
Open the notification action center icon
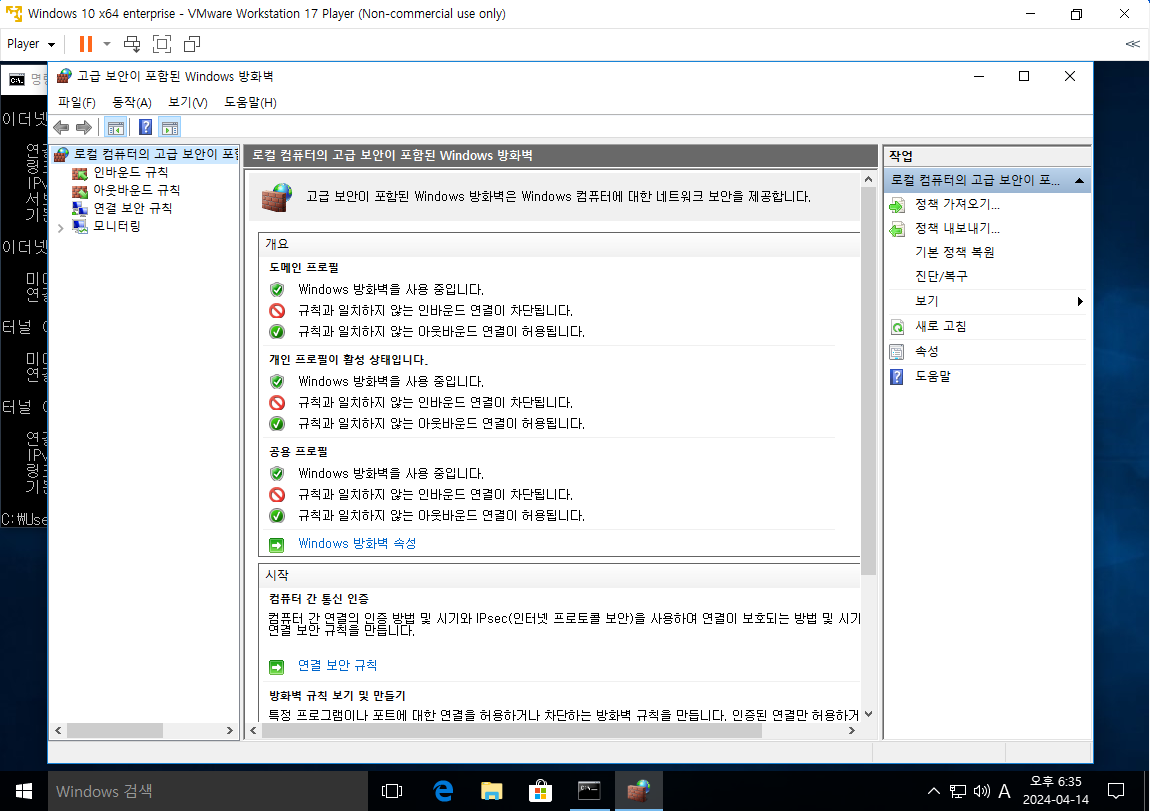(x=1116, y=791)
